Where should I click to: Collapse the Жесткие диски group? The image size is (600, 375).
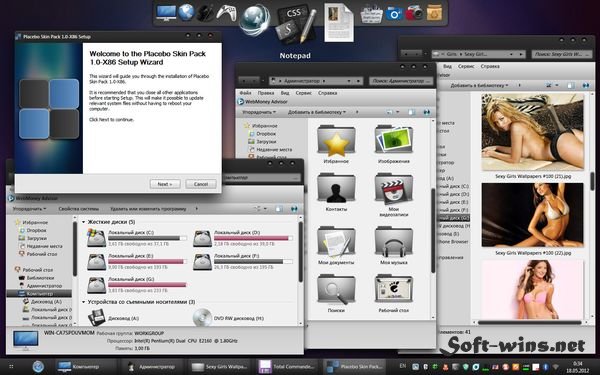coord(83,222)
